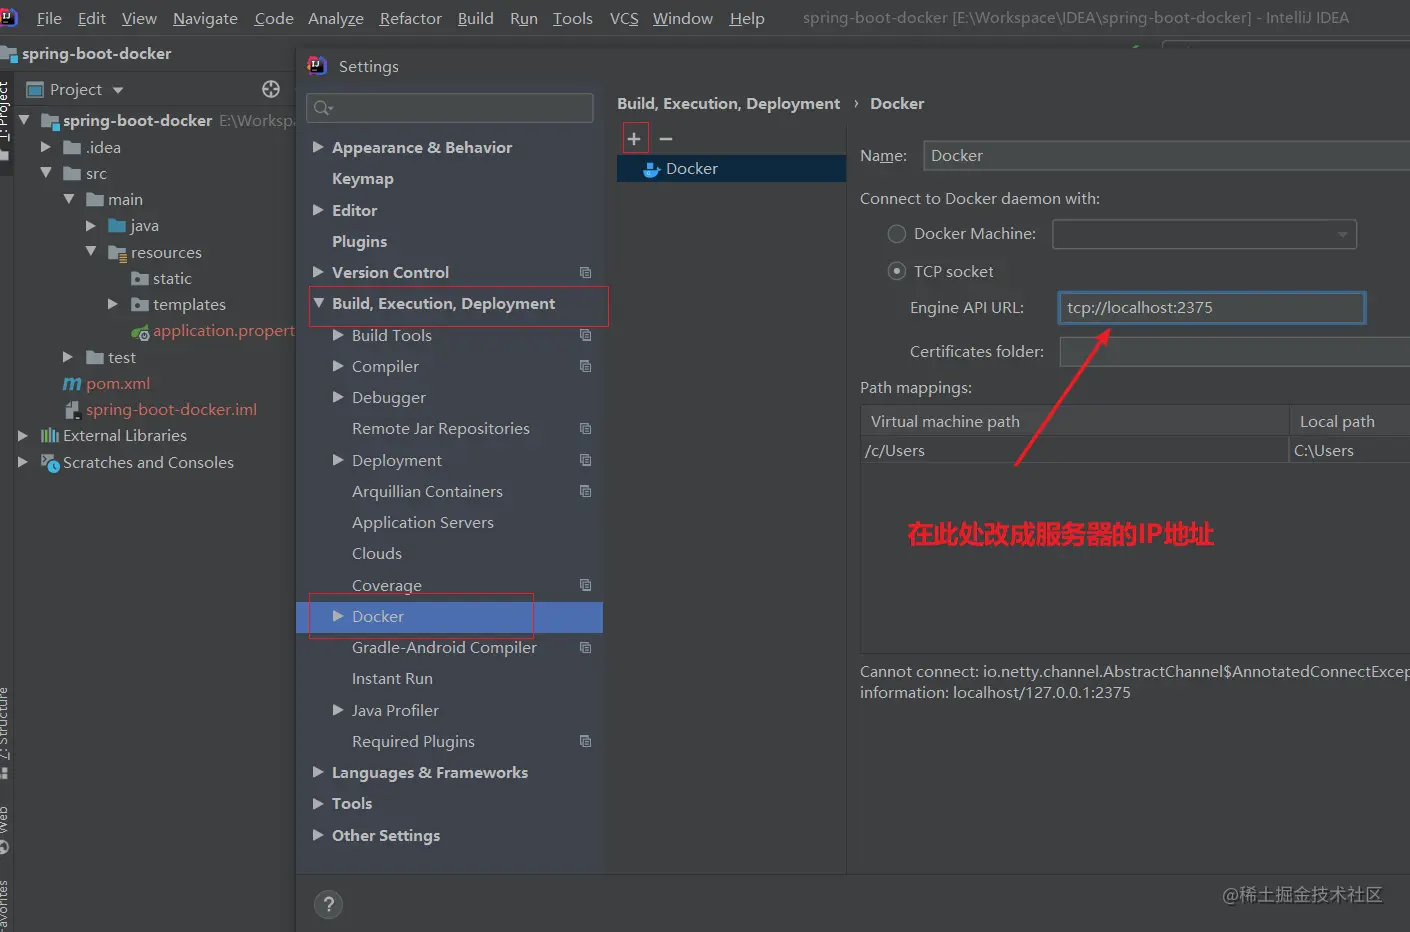Expand the Tools settings group
Image resolution: width=1410 pixels, height=932 pixels.
click(x=318, y=803)
